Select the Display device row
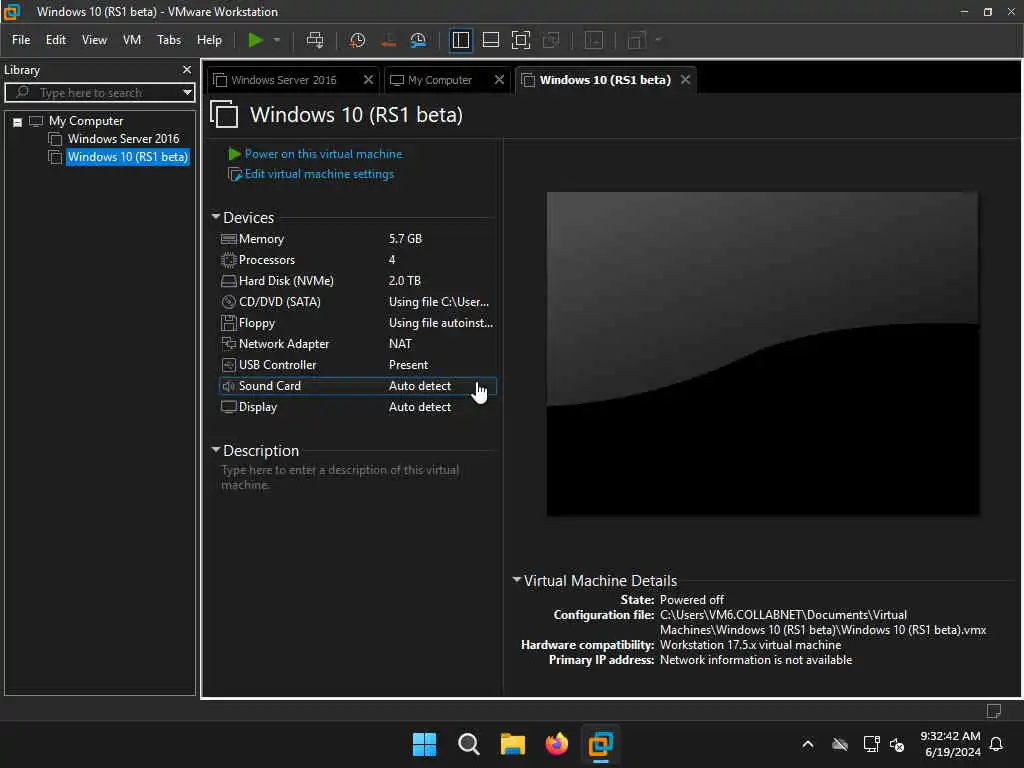The height and width of the screenshot is (768, 1024). pyautogui.click(x=357, y=407)
